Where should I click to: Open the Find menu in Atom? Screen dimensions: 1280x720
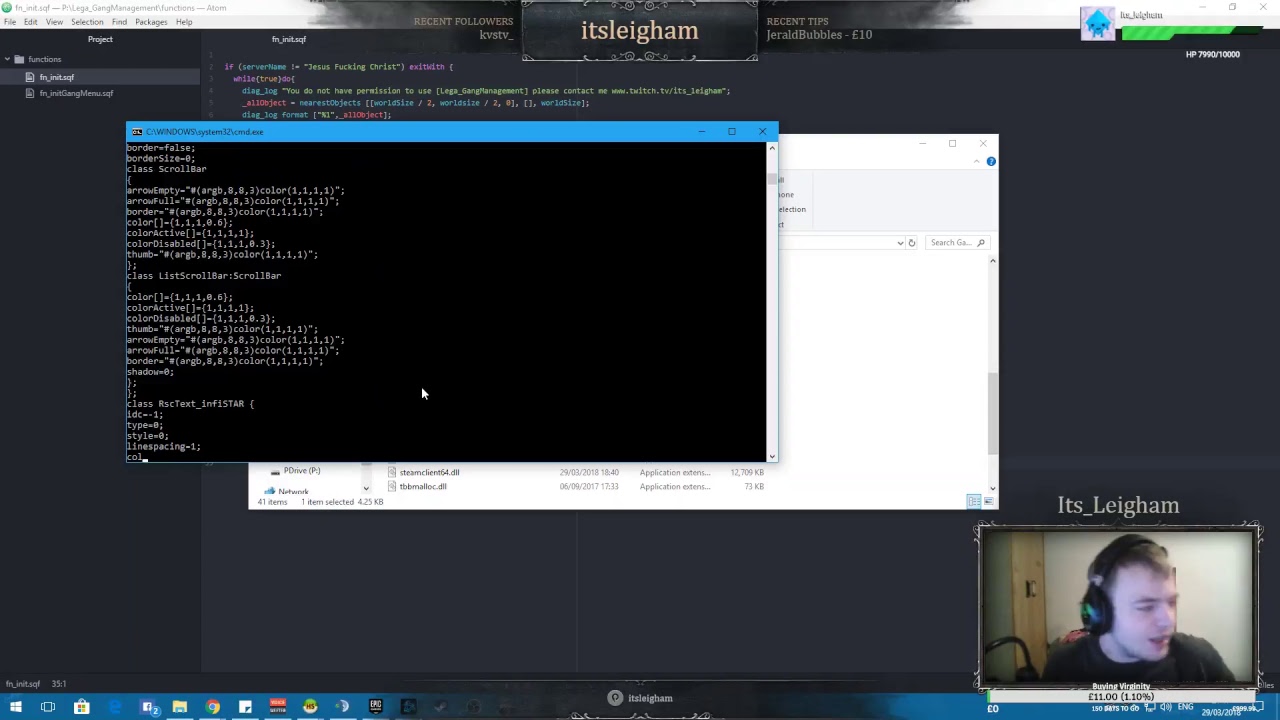(119, 22)
